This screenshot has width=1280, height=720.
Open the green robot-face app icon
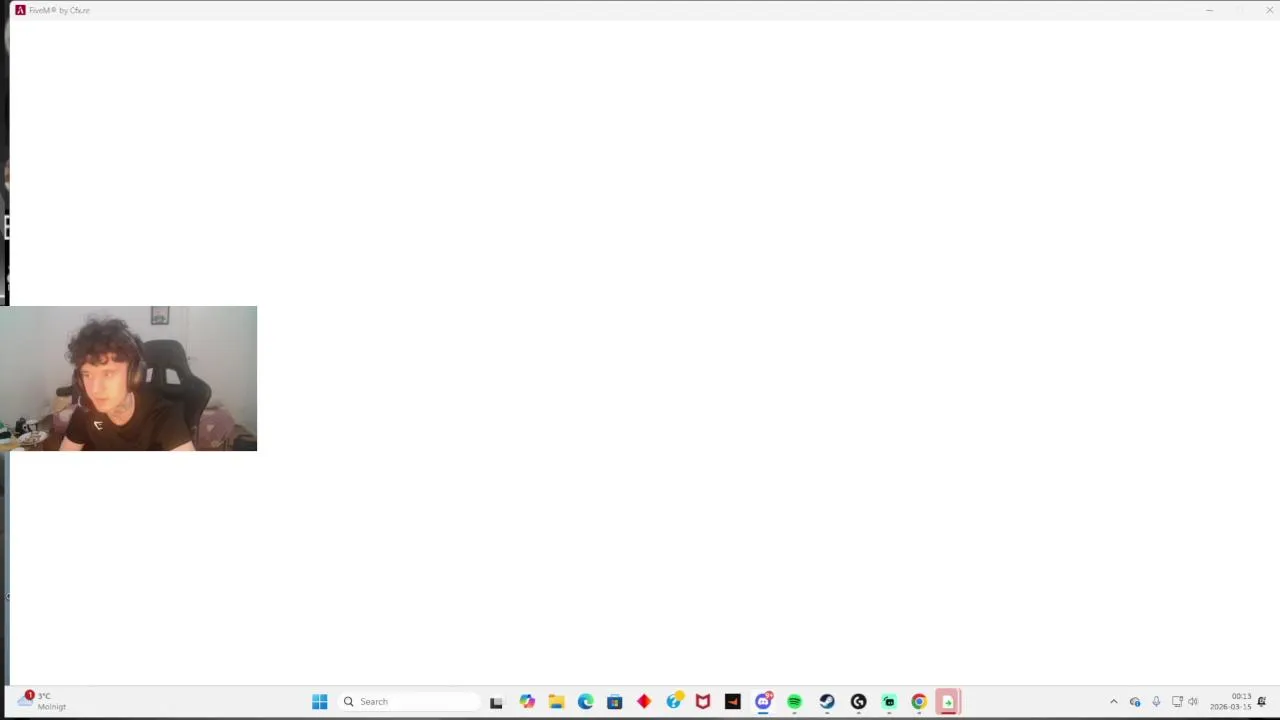pyautogui.click(x=889, y=702)
